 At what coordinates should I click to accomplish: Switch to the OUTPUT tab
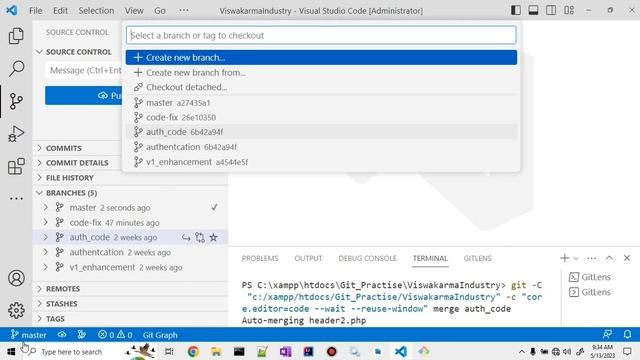click(x=308, y=258)
